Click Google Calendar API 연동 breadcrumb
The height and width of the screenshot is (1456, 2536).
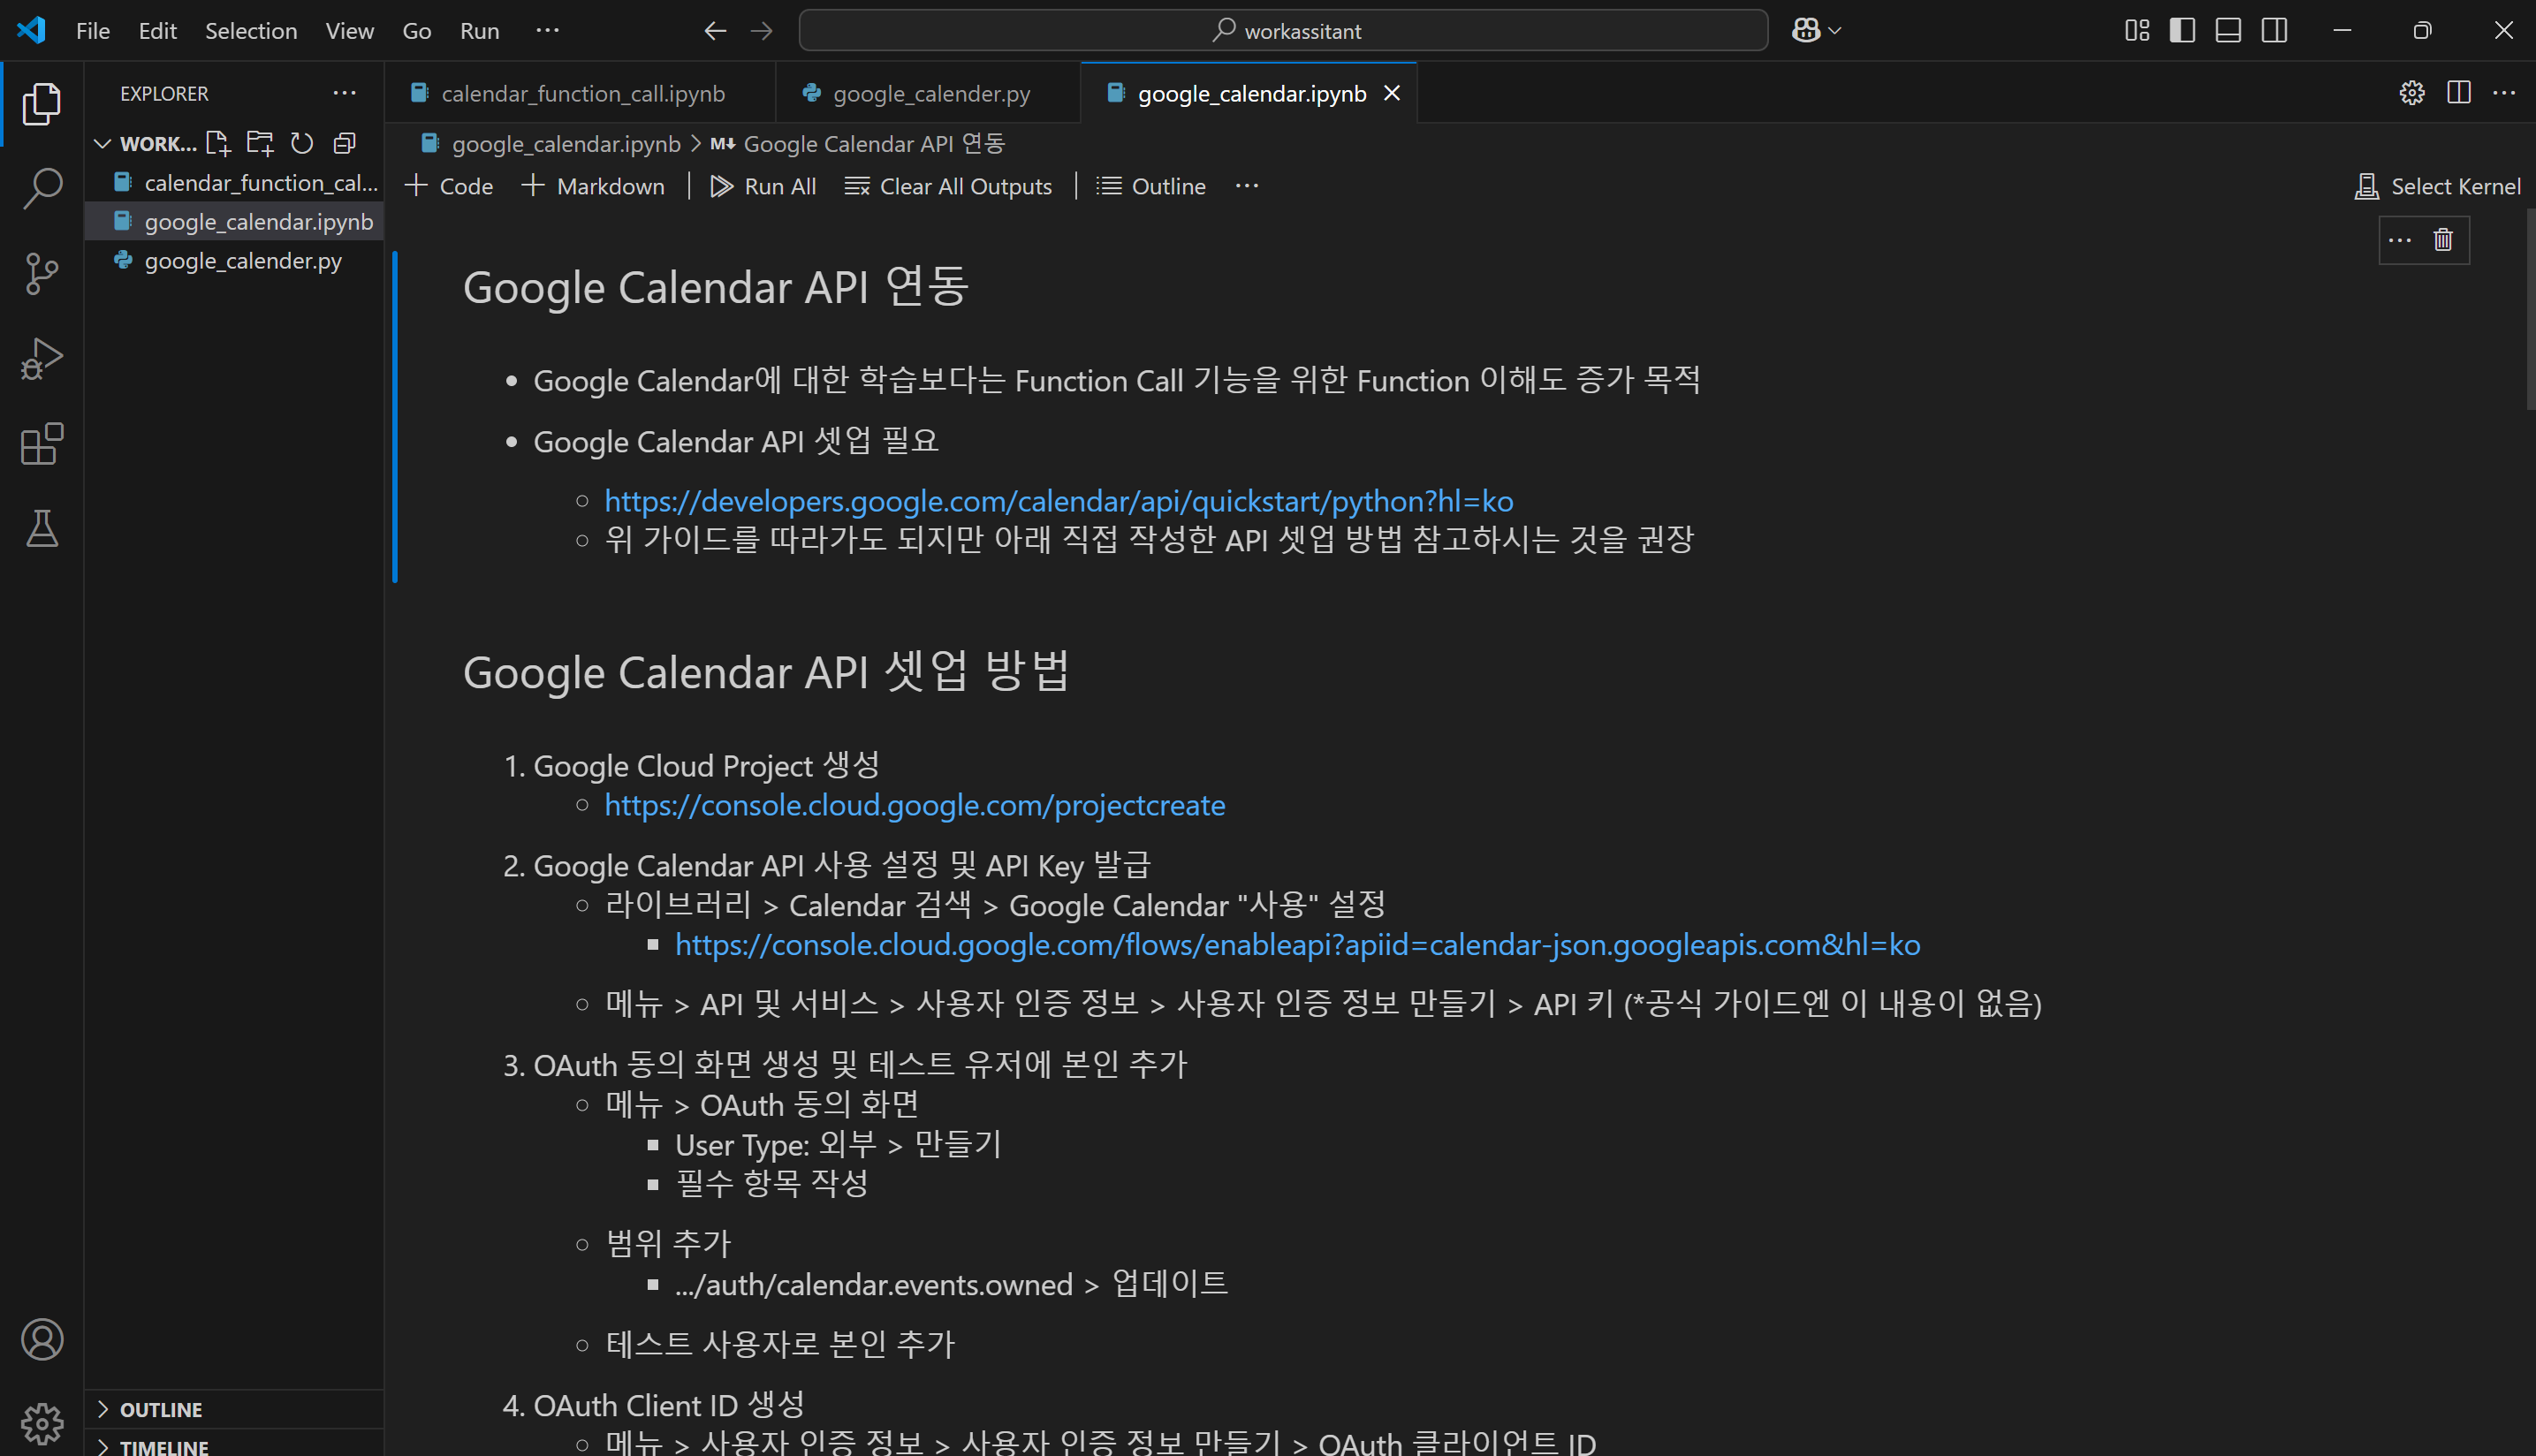[858, 143]
